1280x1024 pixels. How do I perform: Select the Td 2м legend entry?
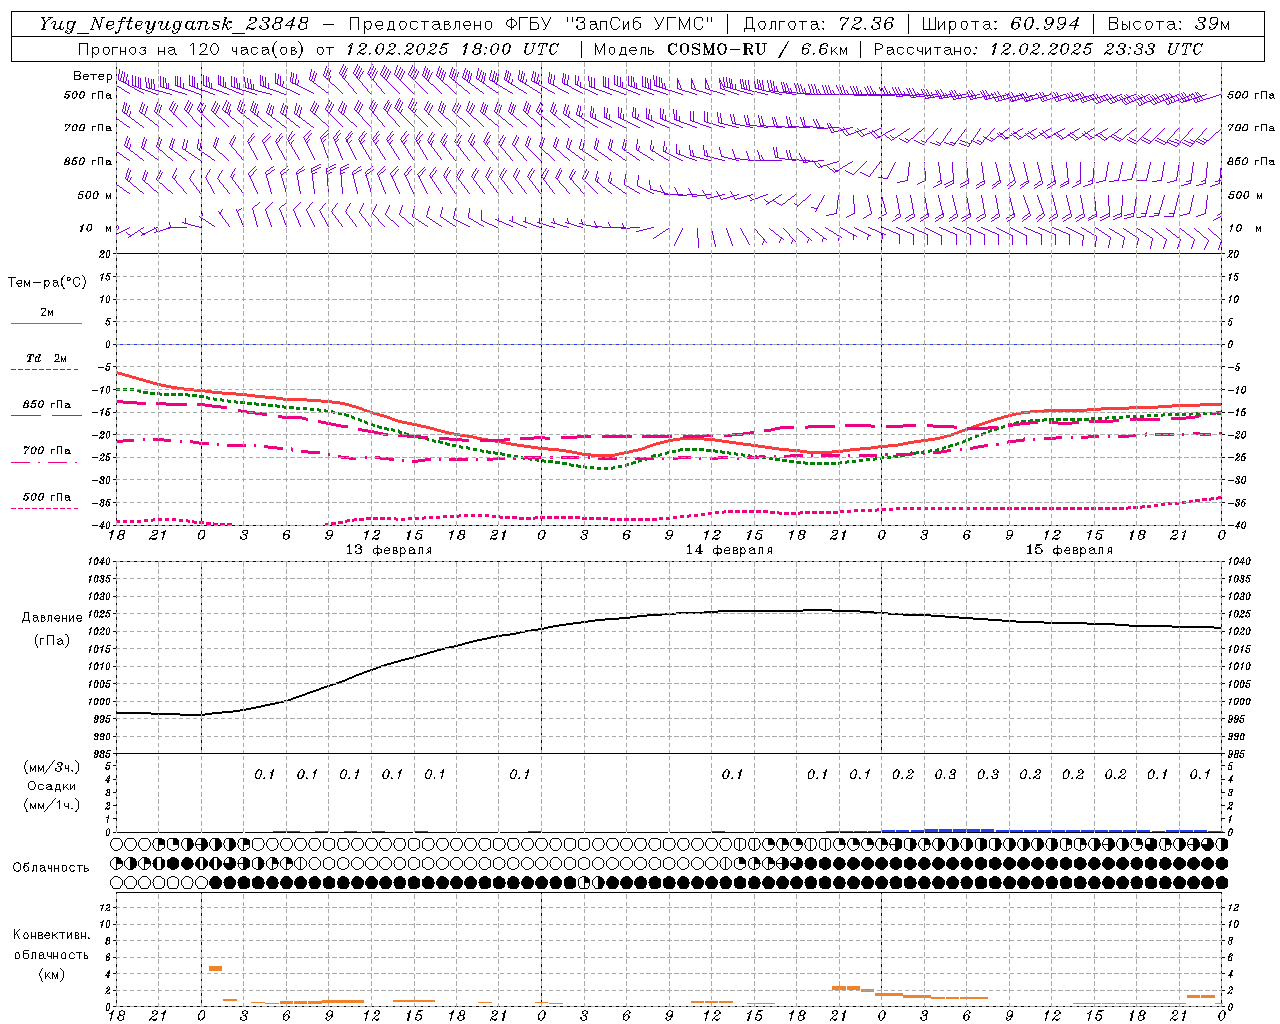click(x=46, y=358)
